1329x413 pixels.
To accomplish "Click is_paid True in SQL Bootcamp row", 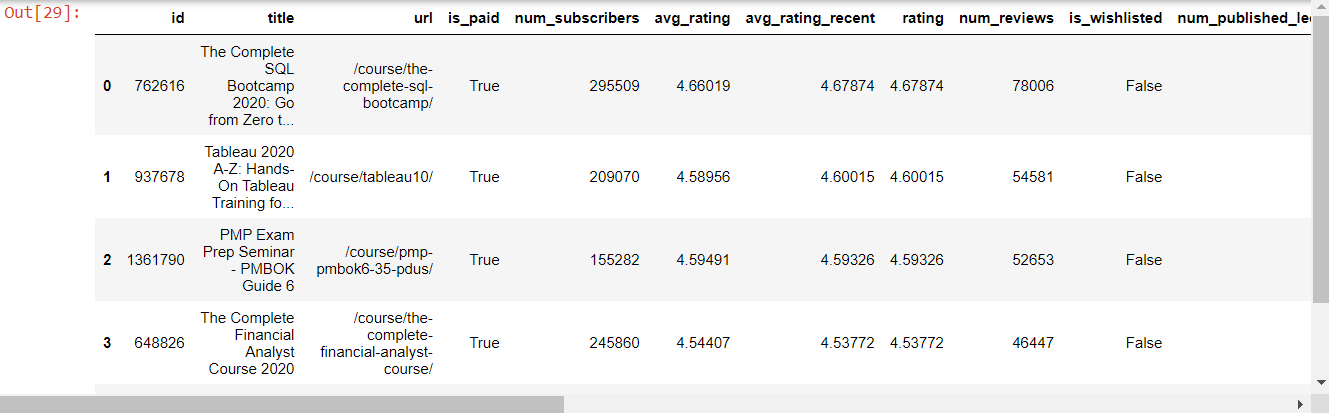I will pos(484,86).
